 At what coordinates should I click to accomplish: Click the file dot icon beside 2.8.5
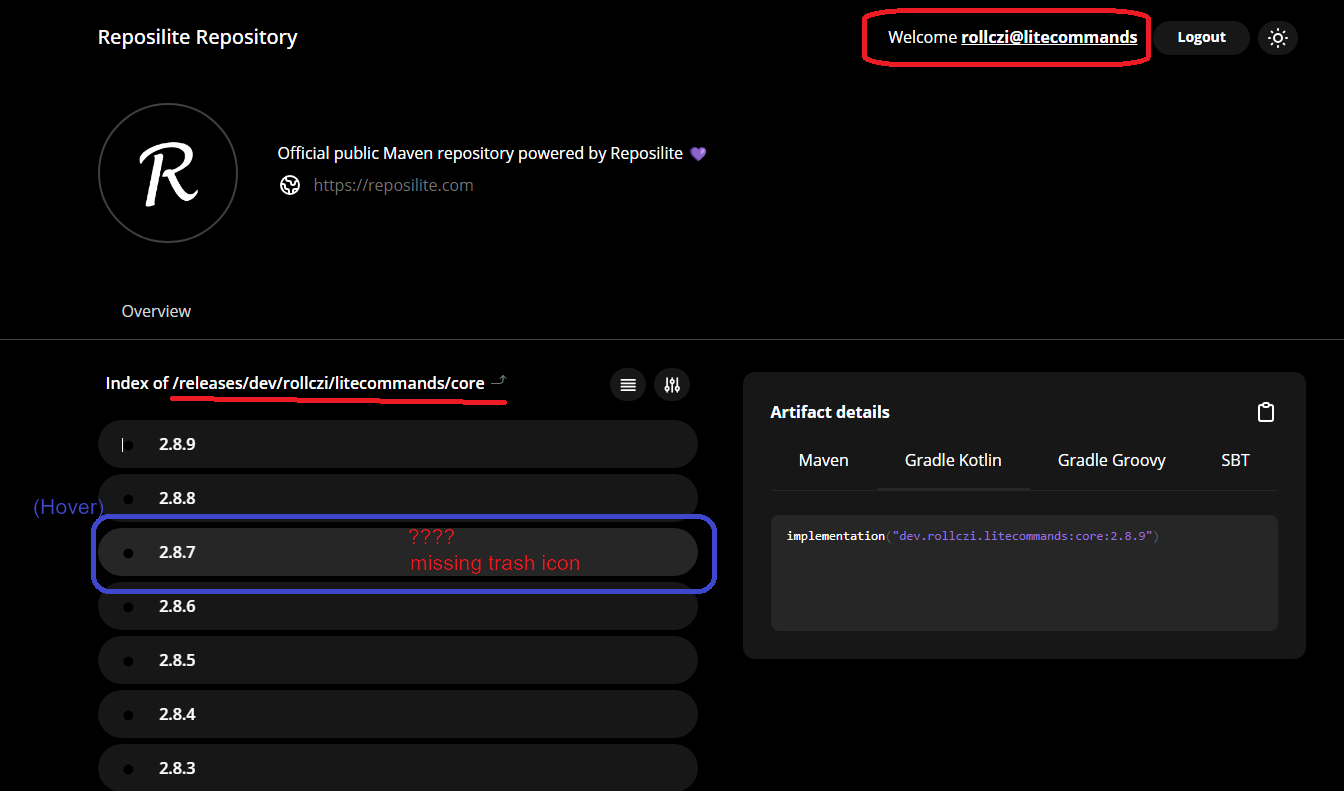(128, 659)
